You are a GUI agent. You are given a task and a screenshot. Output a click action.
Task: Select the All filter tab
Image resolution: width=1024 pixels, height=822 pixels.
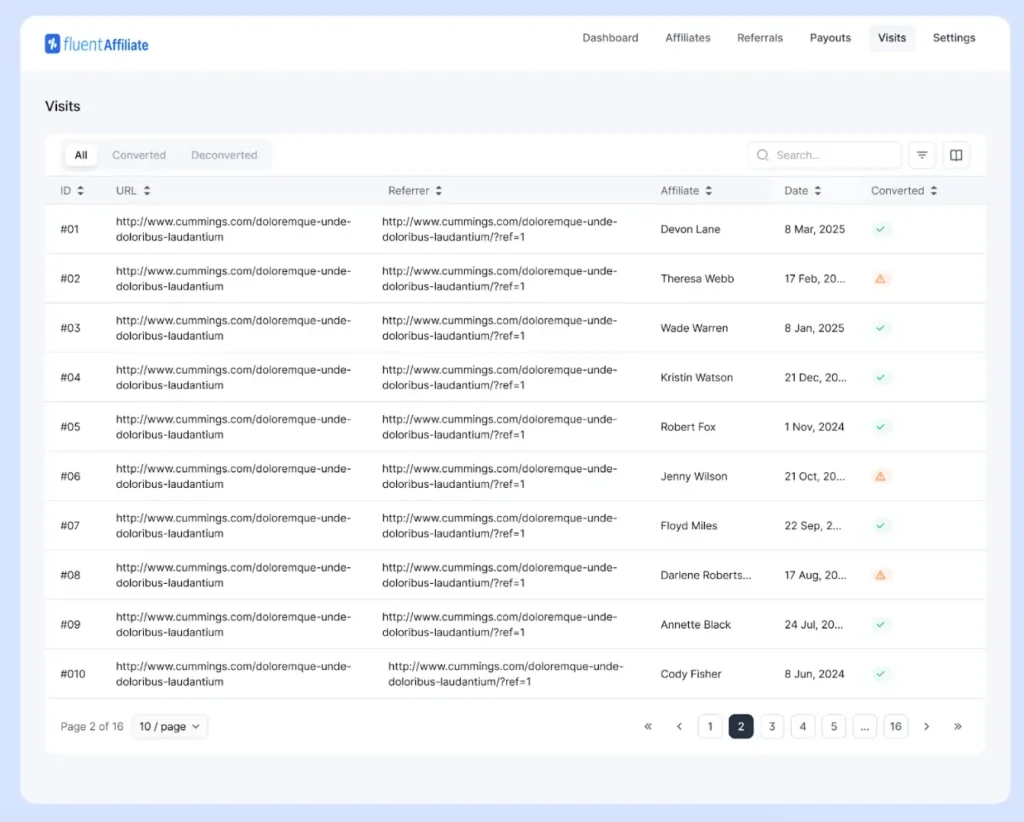81,155
